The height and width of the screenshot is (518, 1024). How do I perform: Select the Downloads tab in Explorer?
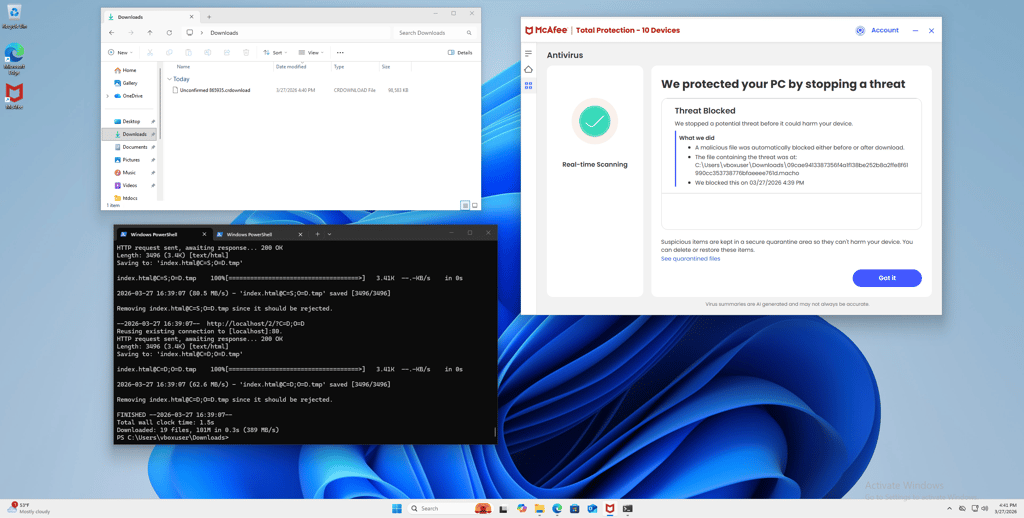tap(150, 16)
